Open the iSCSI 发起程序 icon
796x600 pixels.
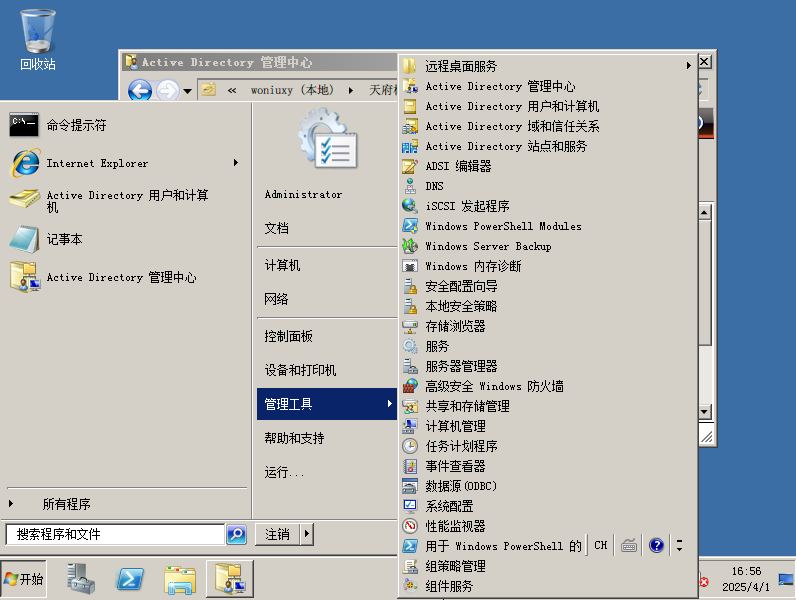410,206
